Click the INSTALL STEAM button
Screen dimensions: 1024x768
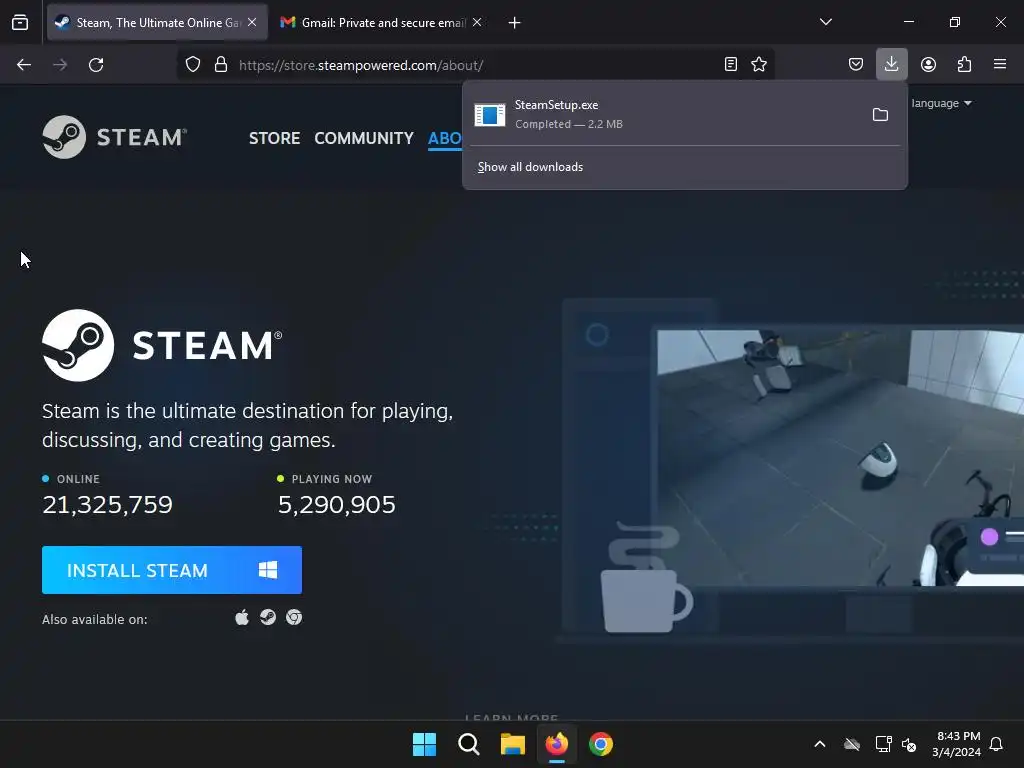point(172,570)
